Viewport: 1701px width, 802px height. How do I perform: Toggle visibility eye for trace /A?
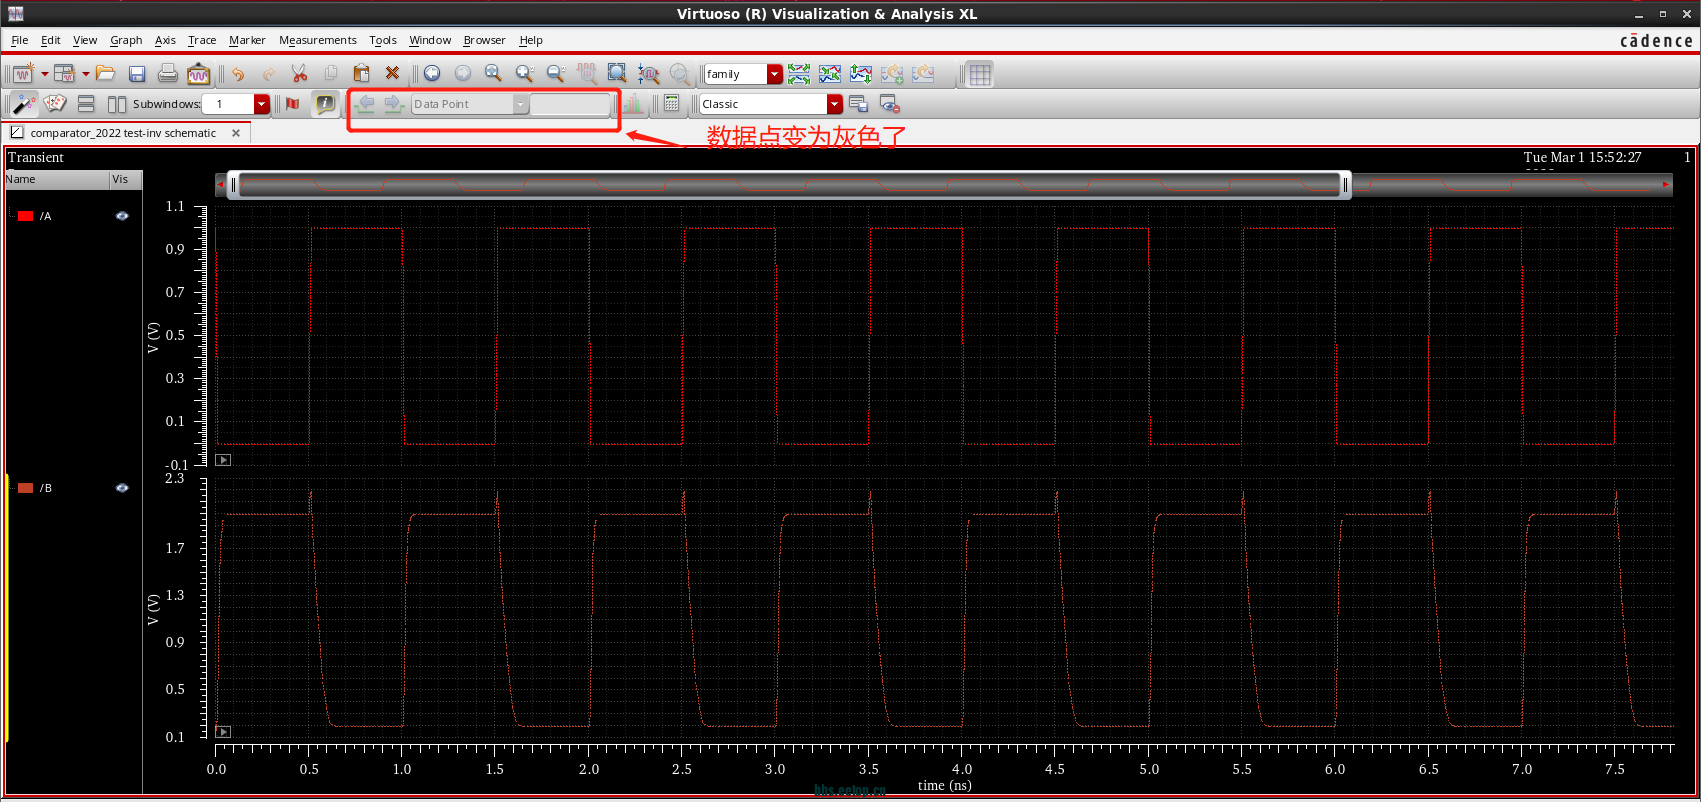122,216
